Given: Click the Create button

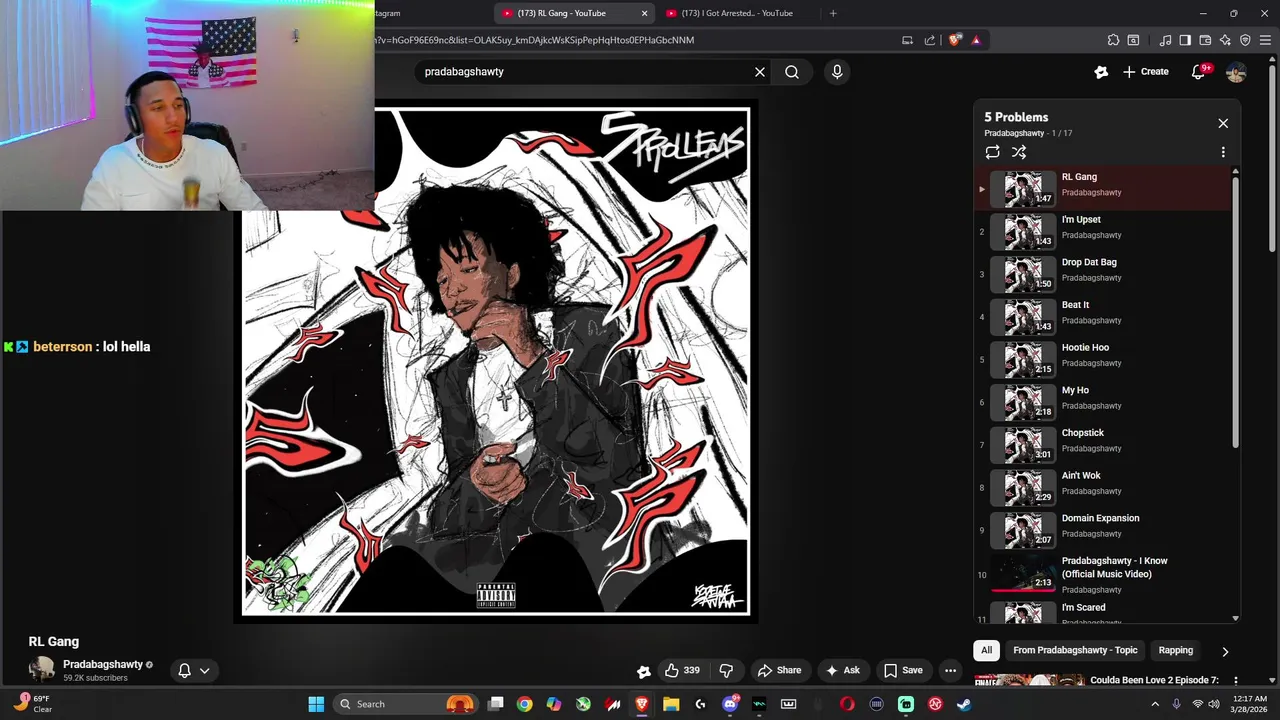Looking at the screenshot, I should tap(1145, 72).
